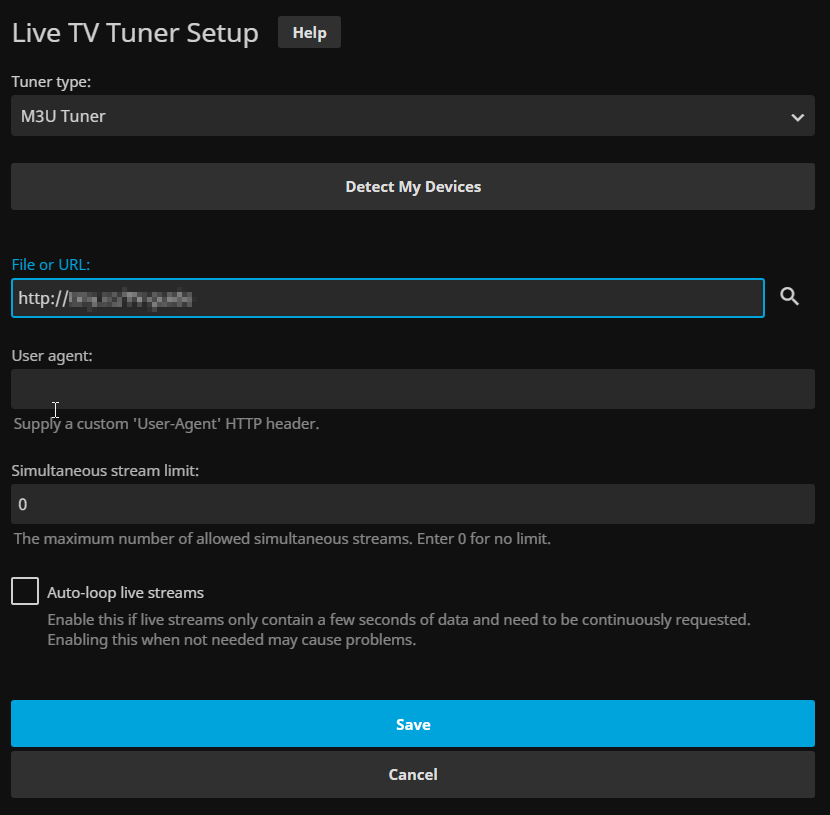Click the Auto-loop explanation text below checkbox
Image resolution: width=830 pixels, height=815 pixels.
[x=398, y=629]
